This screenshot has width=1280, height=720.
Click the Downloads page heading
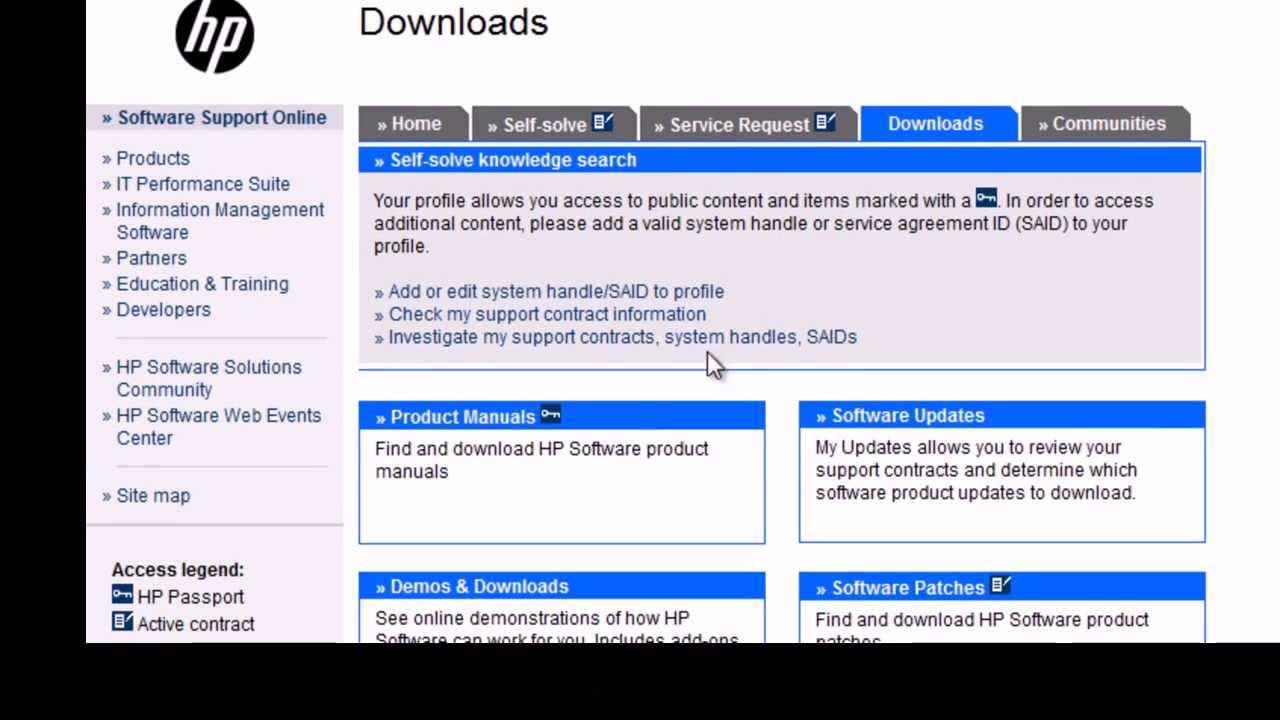tap(453, 22)
